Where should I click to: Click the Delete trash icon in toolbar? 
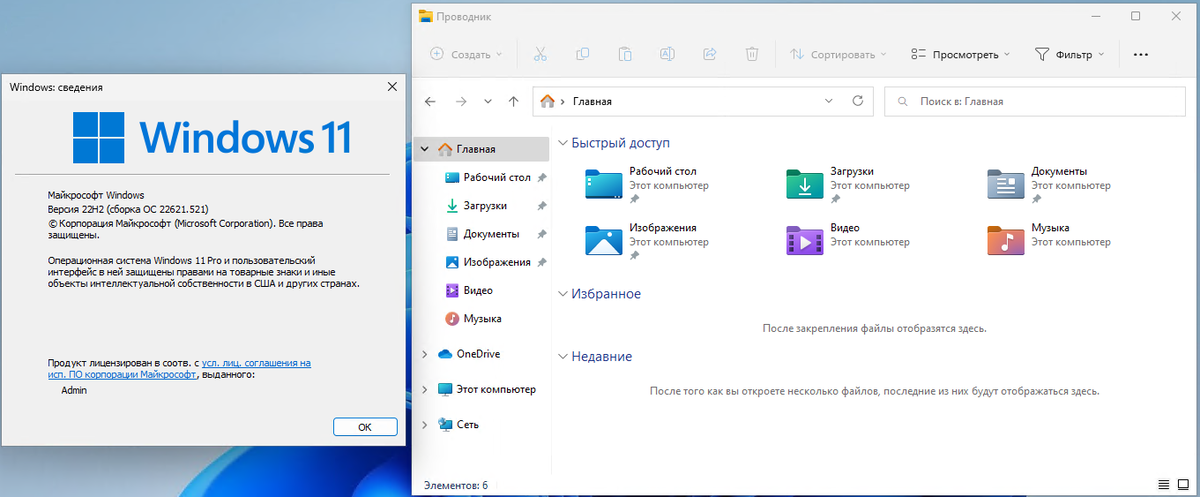[x=752, y=54]
